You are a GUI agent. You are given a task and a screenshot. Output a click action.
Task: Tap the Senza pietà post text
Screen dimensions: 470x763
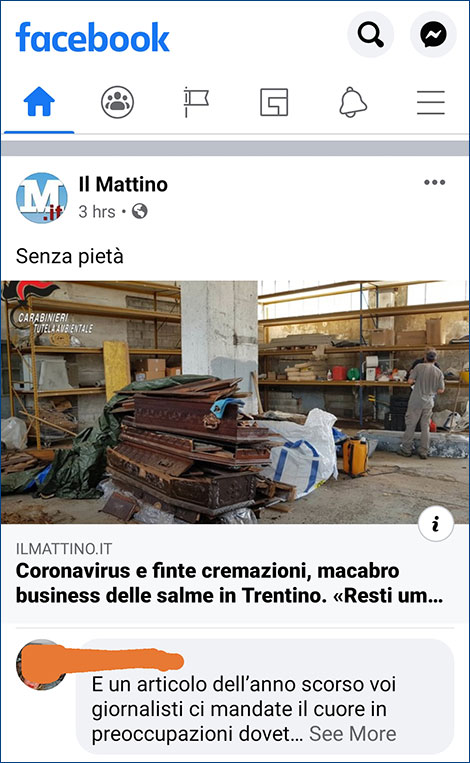click(70, 256)
